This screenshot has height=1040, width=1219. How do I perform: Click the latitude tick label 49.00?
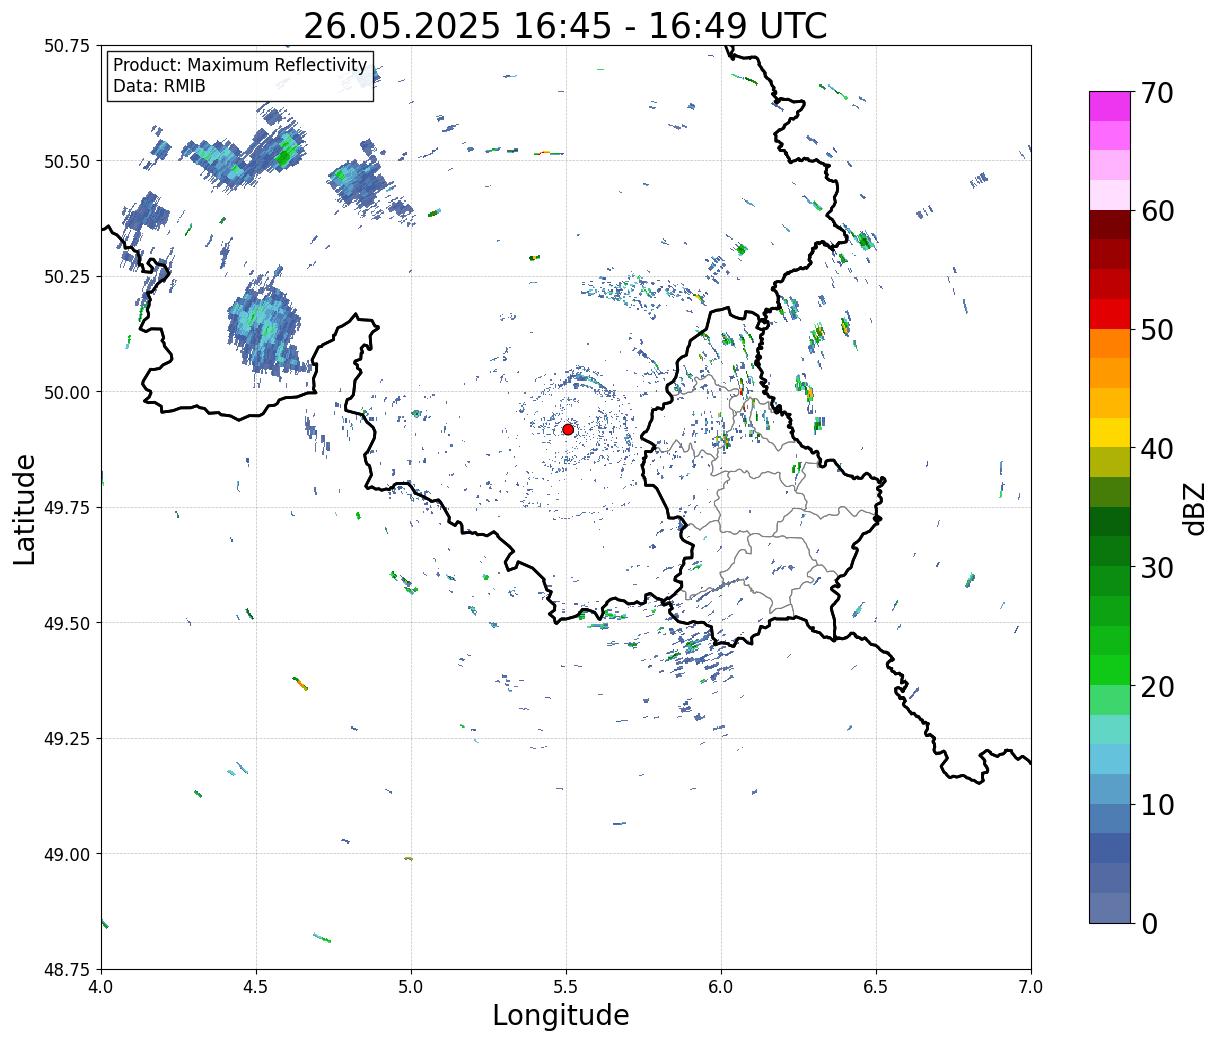point(67,854)
